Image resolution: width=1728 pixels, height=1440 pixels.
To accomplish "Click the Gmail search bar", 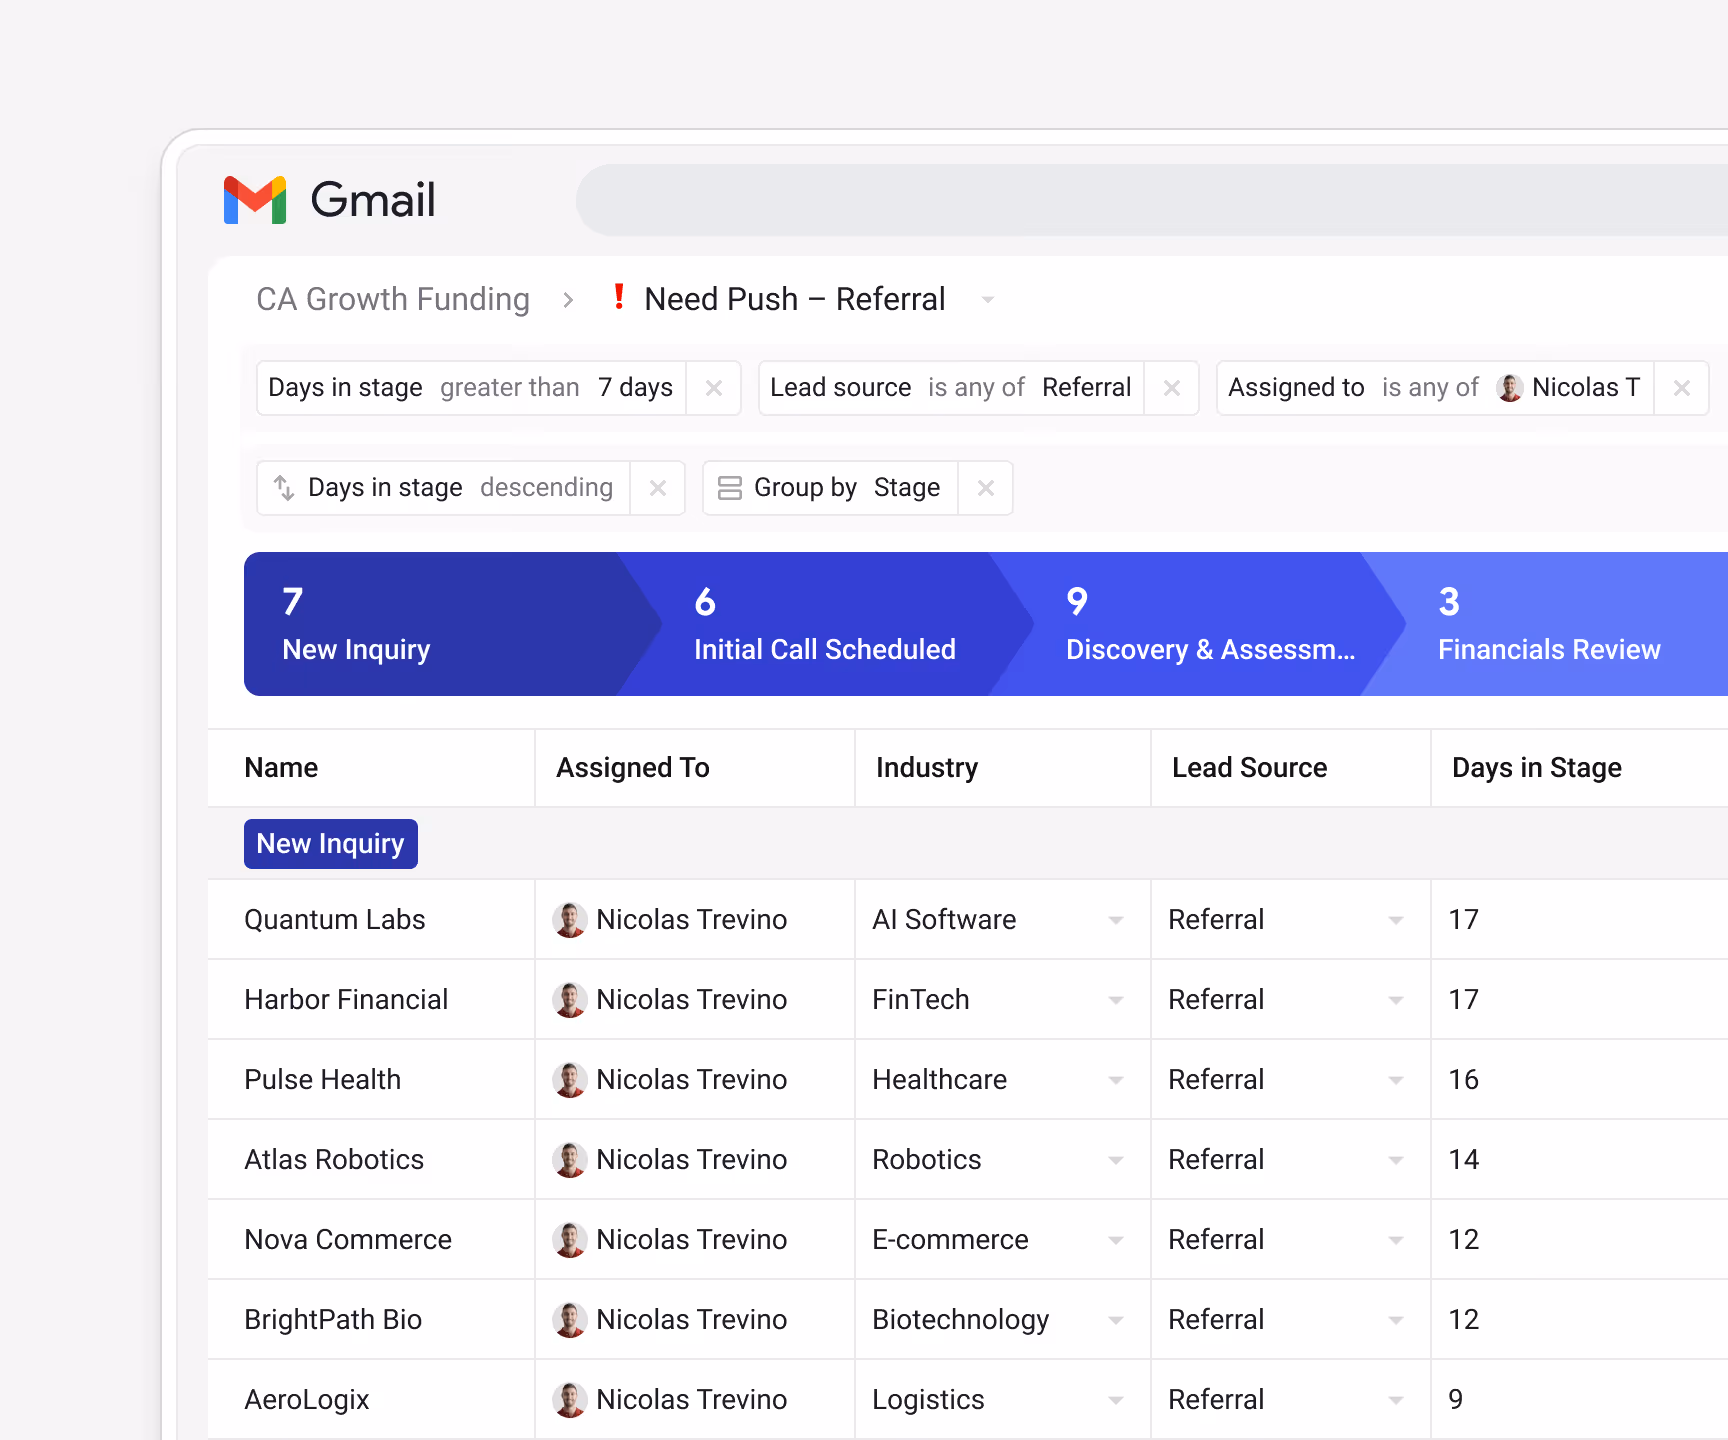I will (x=1152, y=200).
